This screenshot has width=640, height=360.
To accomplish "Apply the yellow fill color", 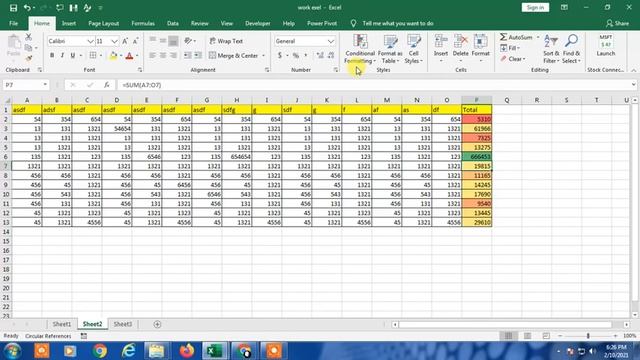I will tap(113, 56).
